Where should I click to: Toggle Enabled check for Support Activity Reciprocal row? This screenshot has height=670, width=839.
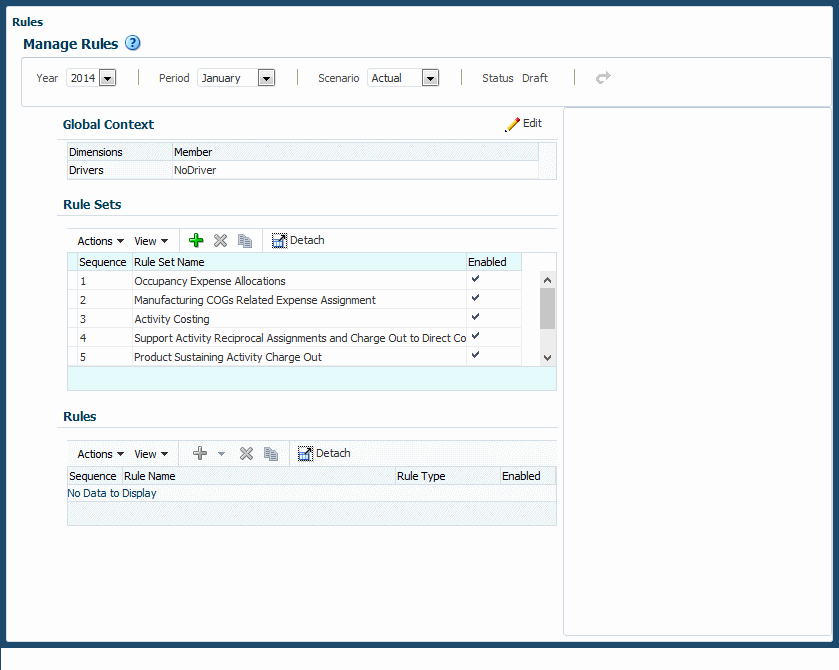click(x=475, y=336)
